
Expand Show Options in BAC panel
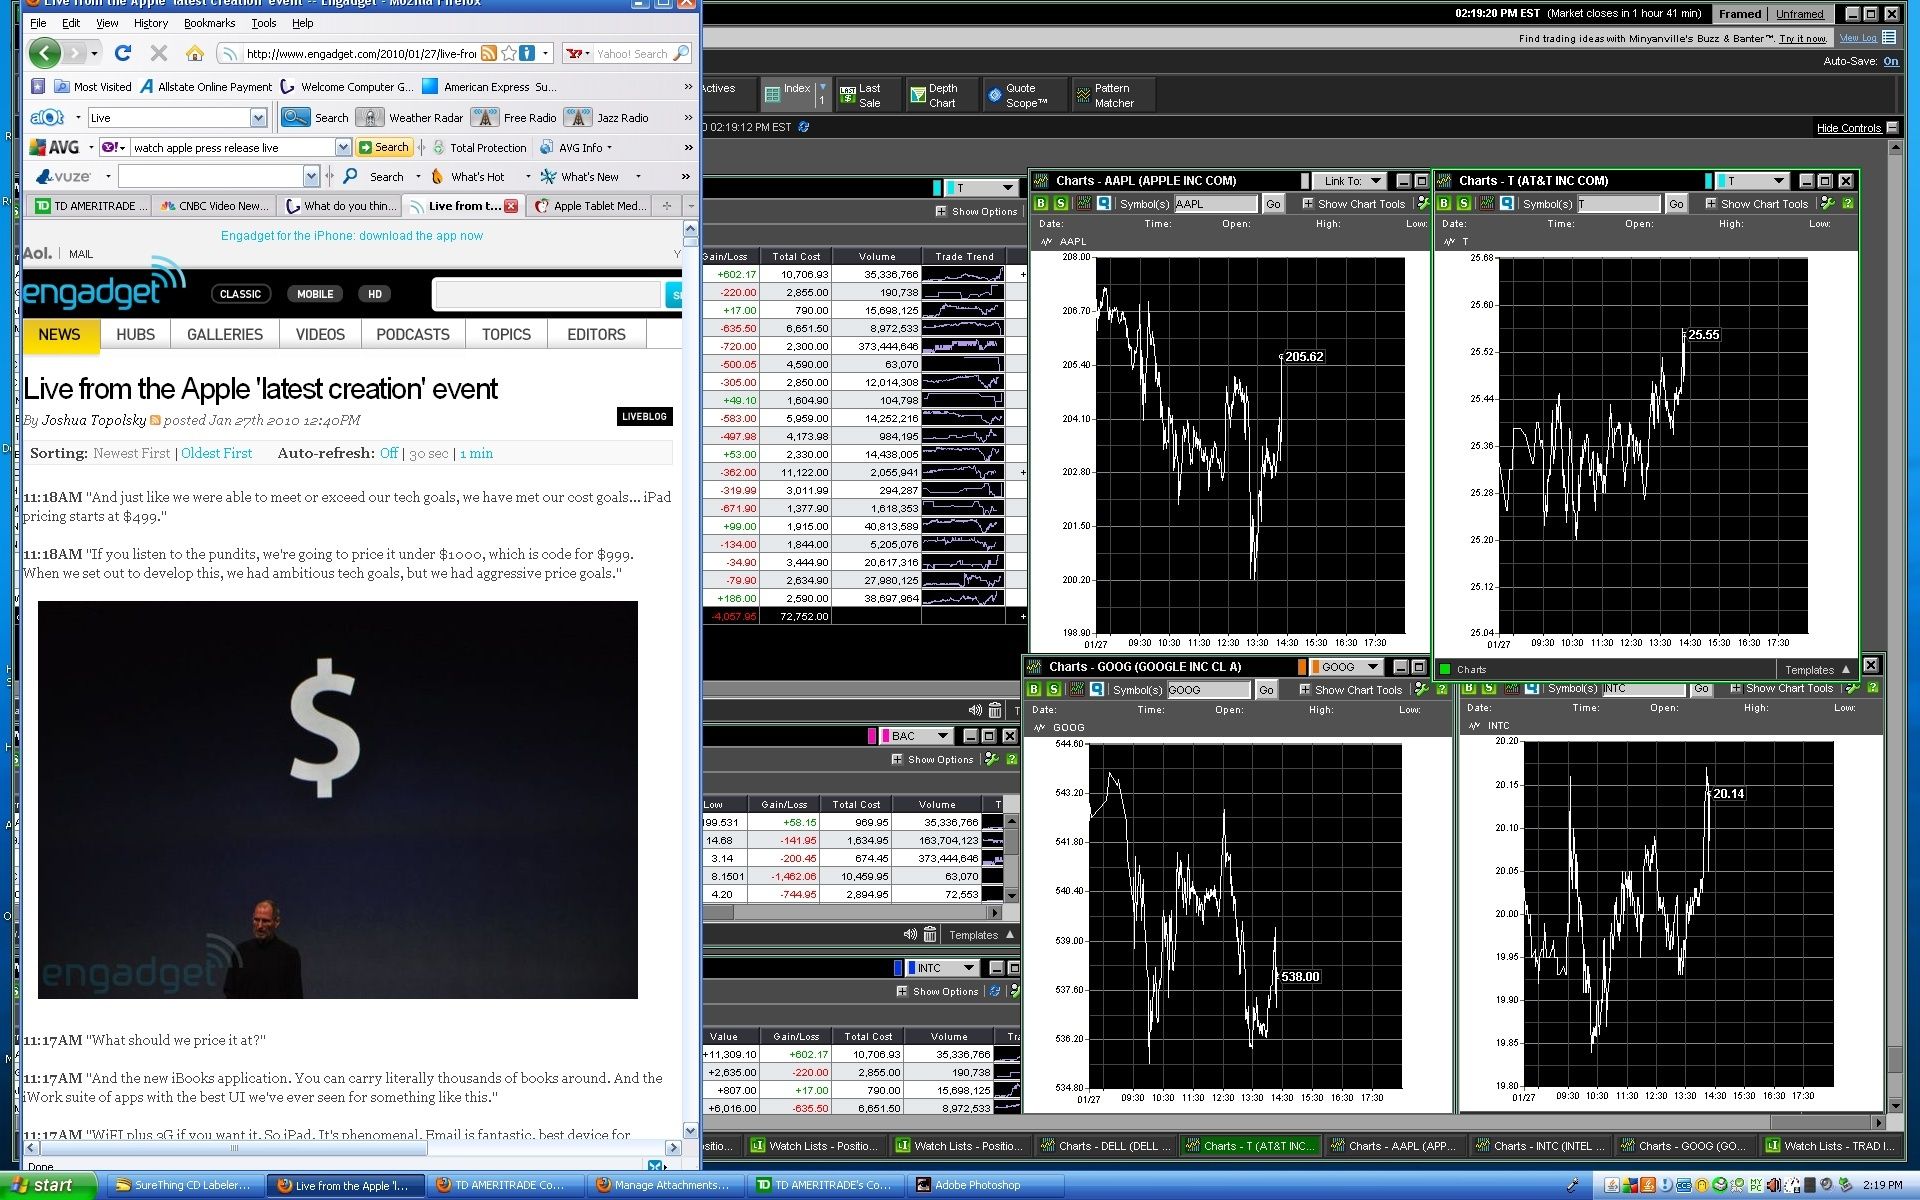pos(932,760)
